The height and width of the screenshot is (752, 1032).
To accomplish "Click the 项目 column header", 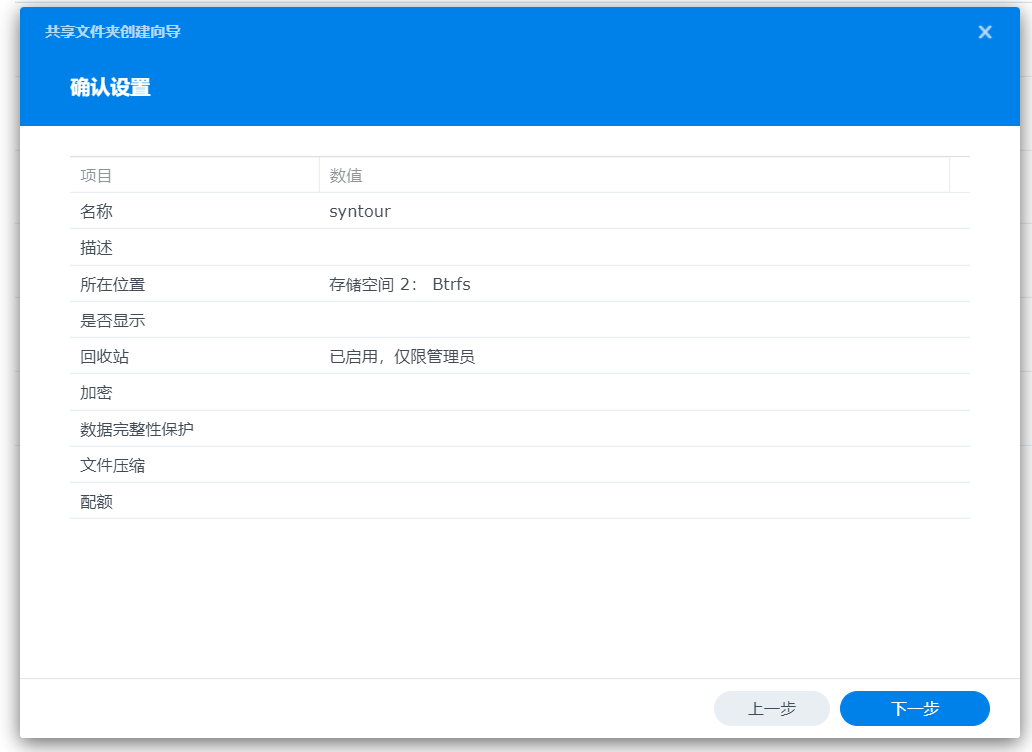I will [194, 176].
